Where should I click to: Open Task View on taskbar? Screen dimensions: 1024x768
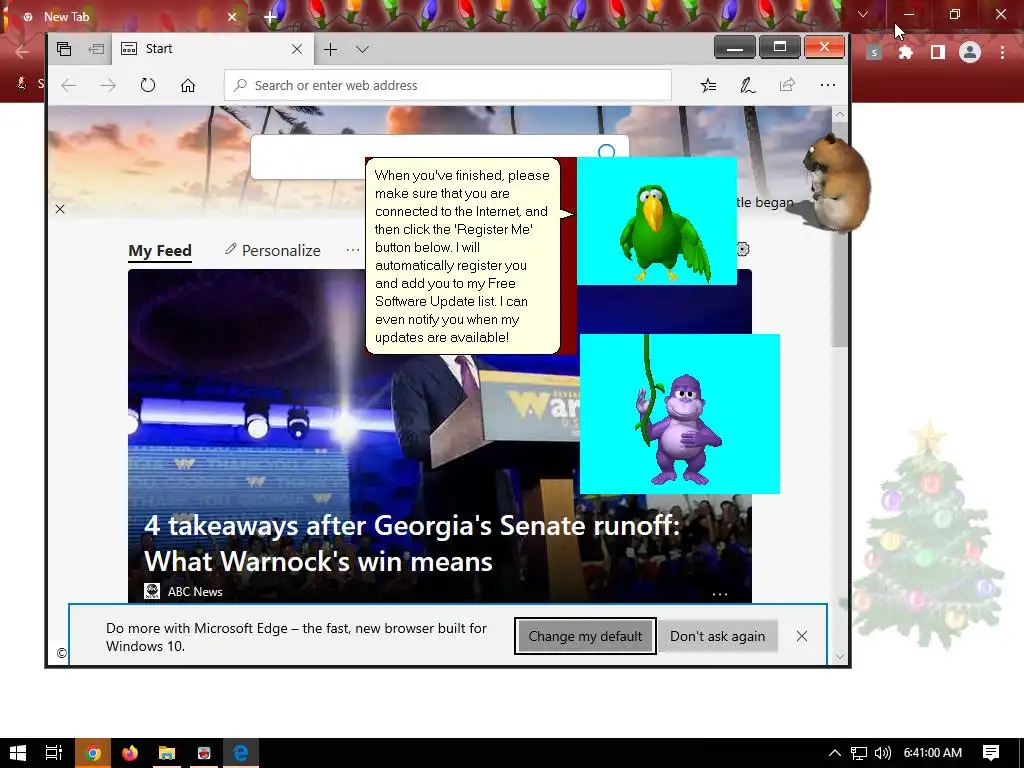(54, 753)
